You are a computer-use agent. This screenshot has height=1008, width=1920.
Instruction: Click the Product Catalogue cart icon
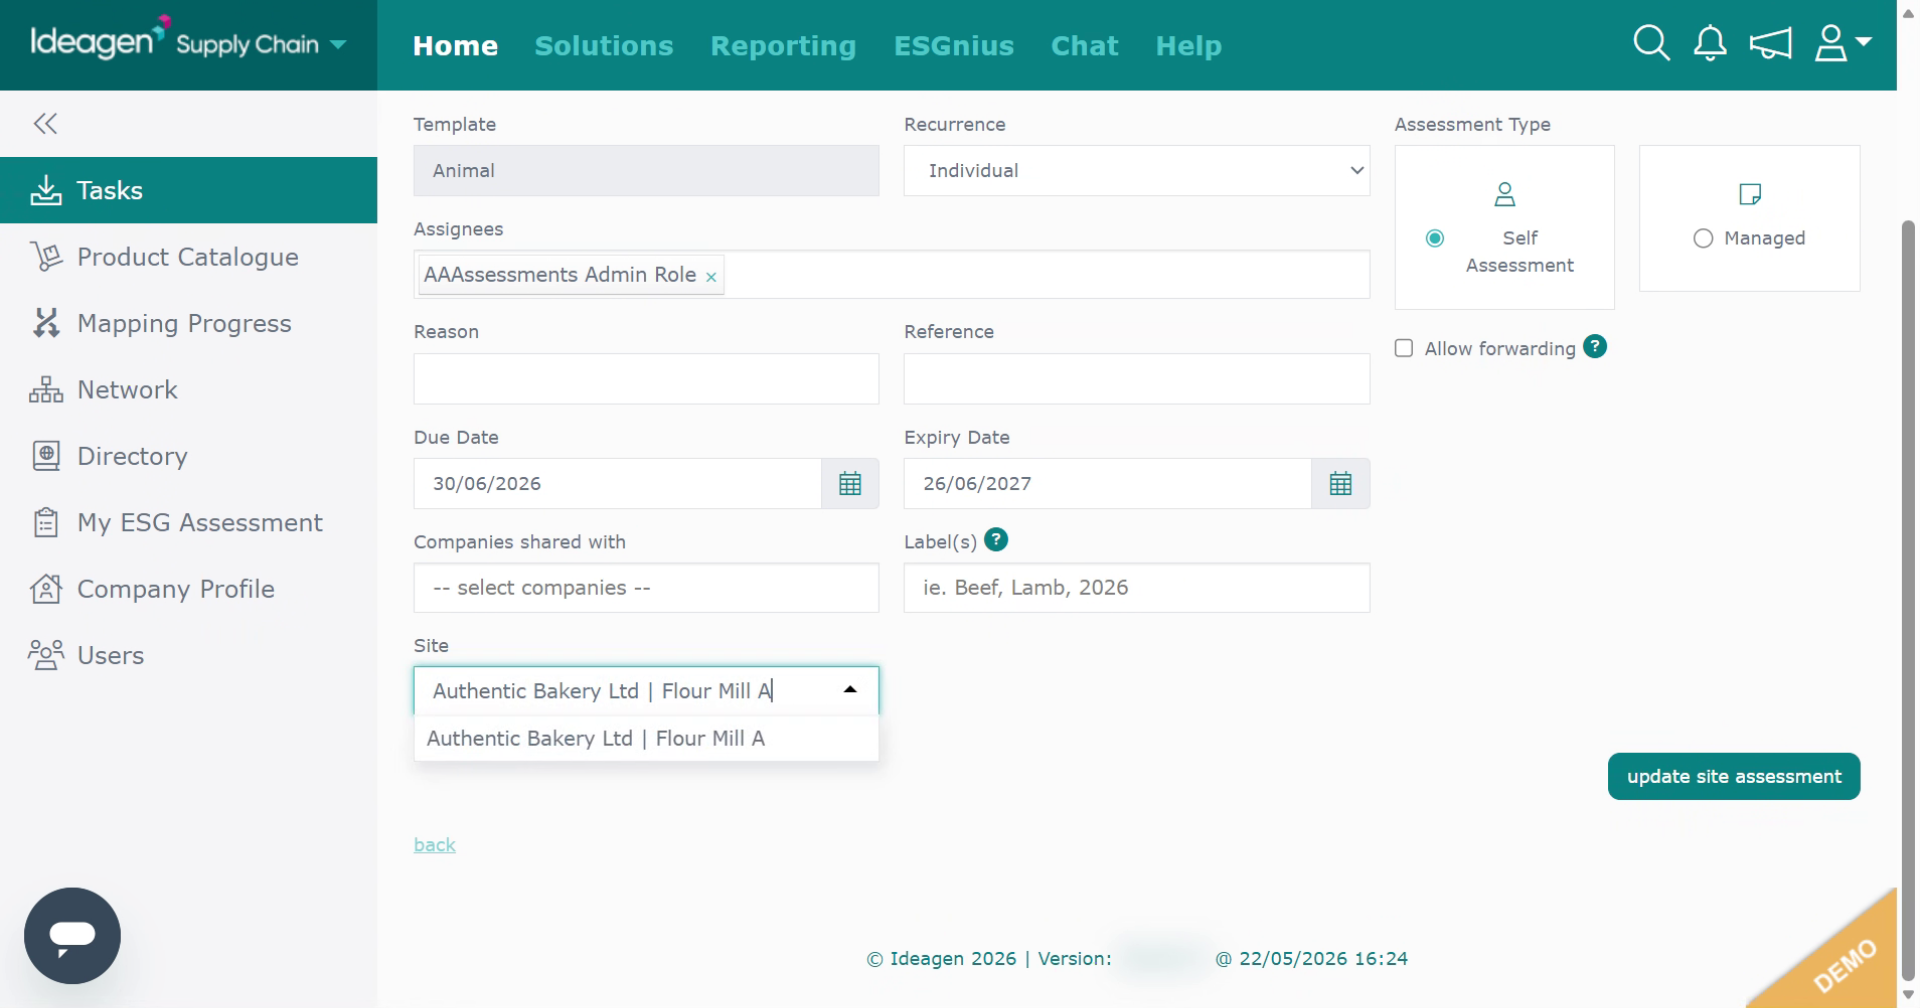46,257
